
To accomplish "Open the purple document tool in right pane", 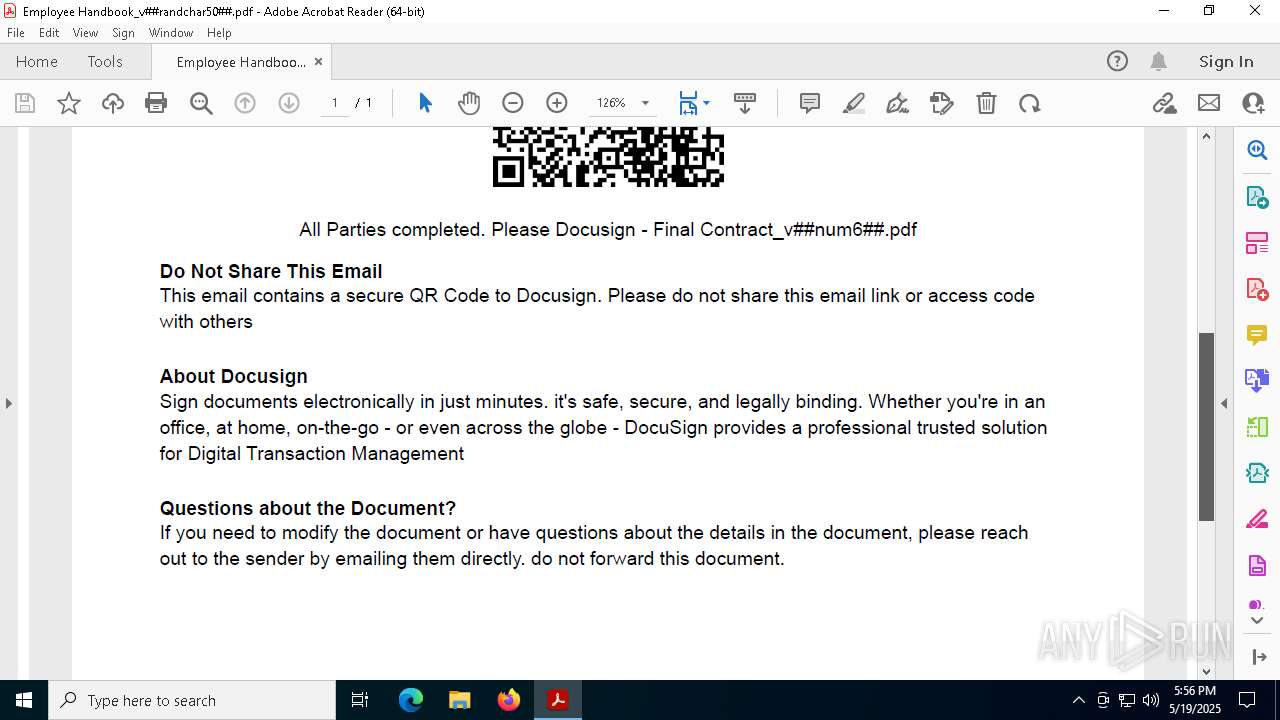I will (1257, 566).
